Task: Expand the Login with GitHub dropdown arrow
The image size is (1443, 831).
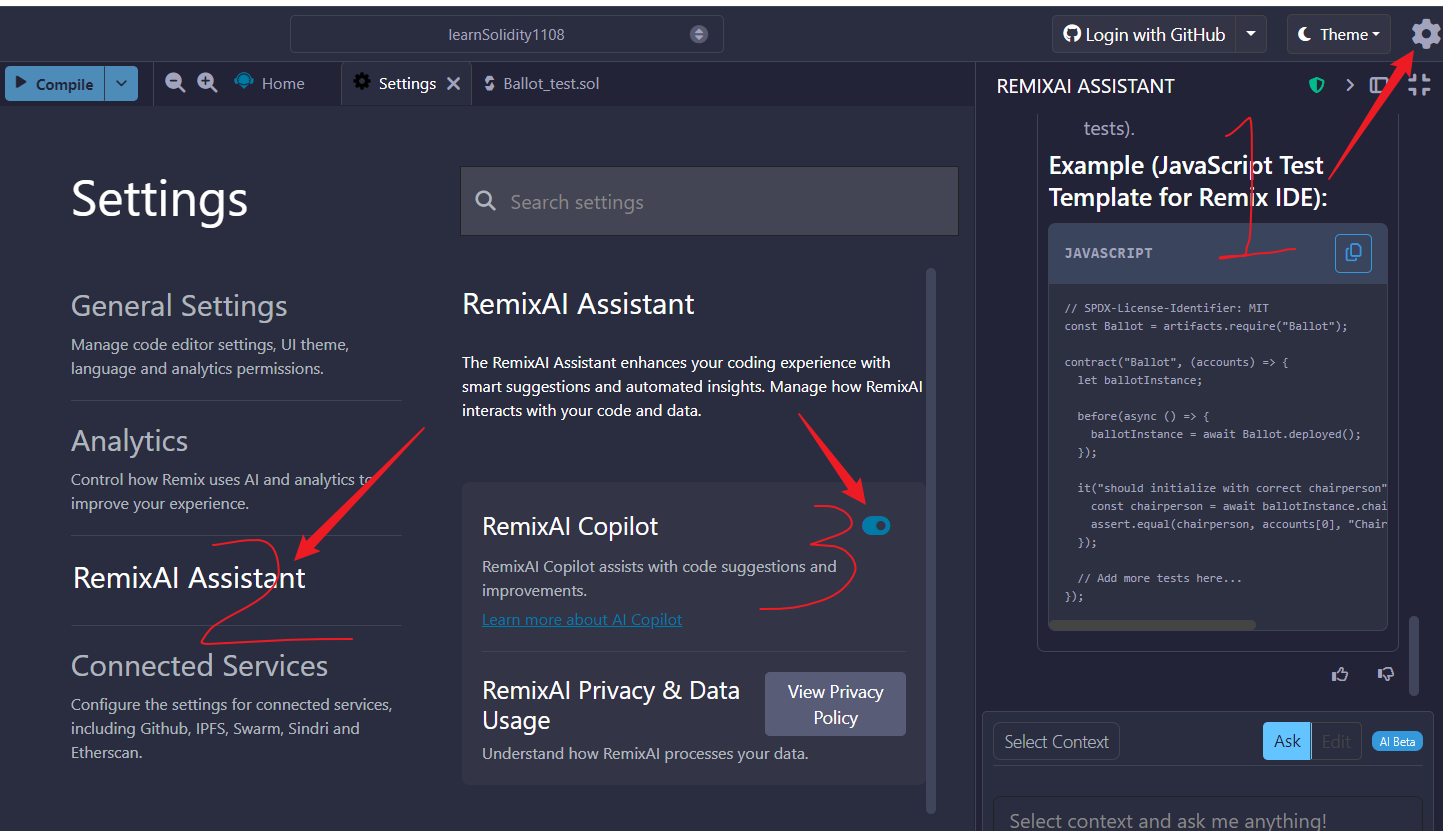Action: tap(1251, 34)
